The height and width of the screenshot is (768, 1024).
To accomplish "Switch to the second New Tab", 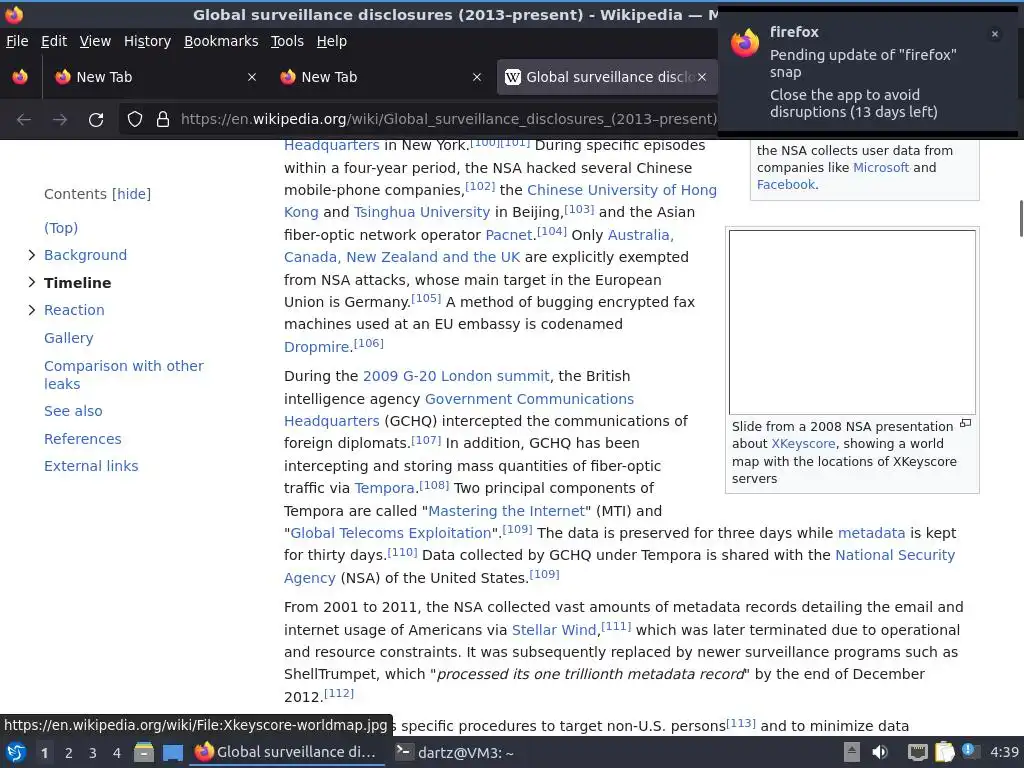I will [381, 77].
